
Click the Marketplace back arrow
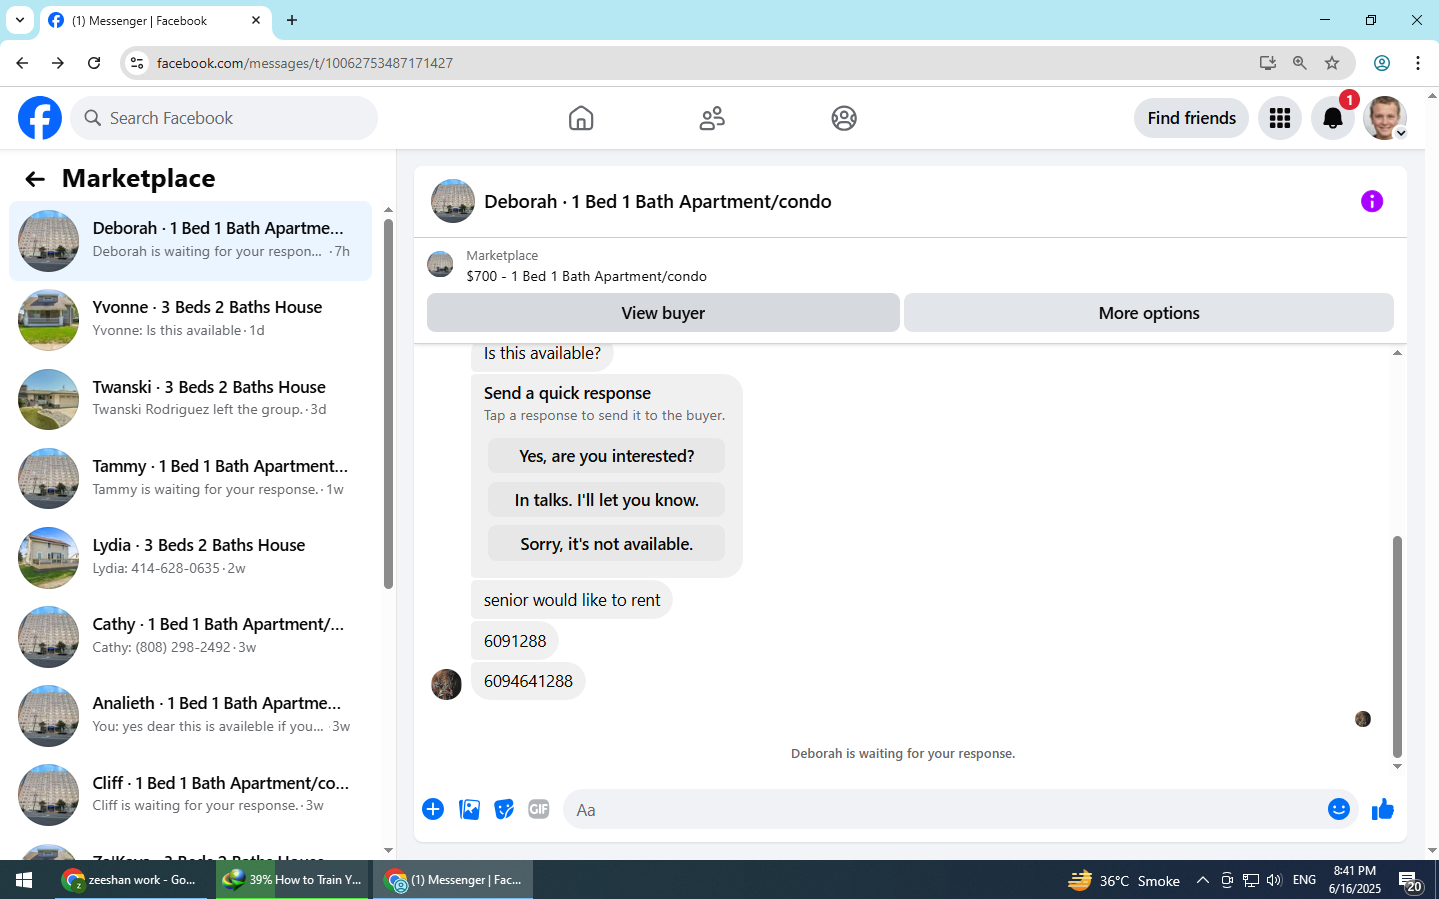pos(35,179)
